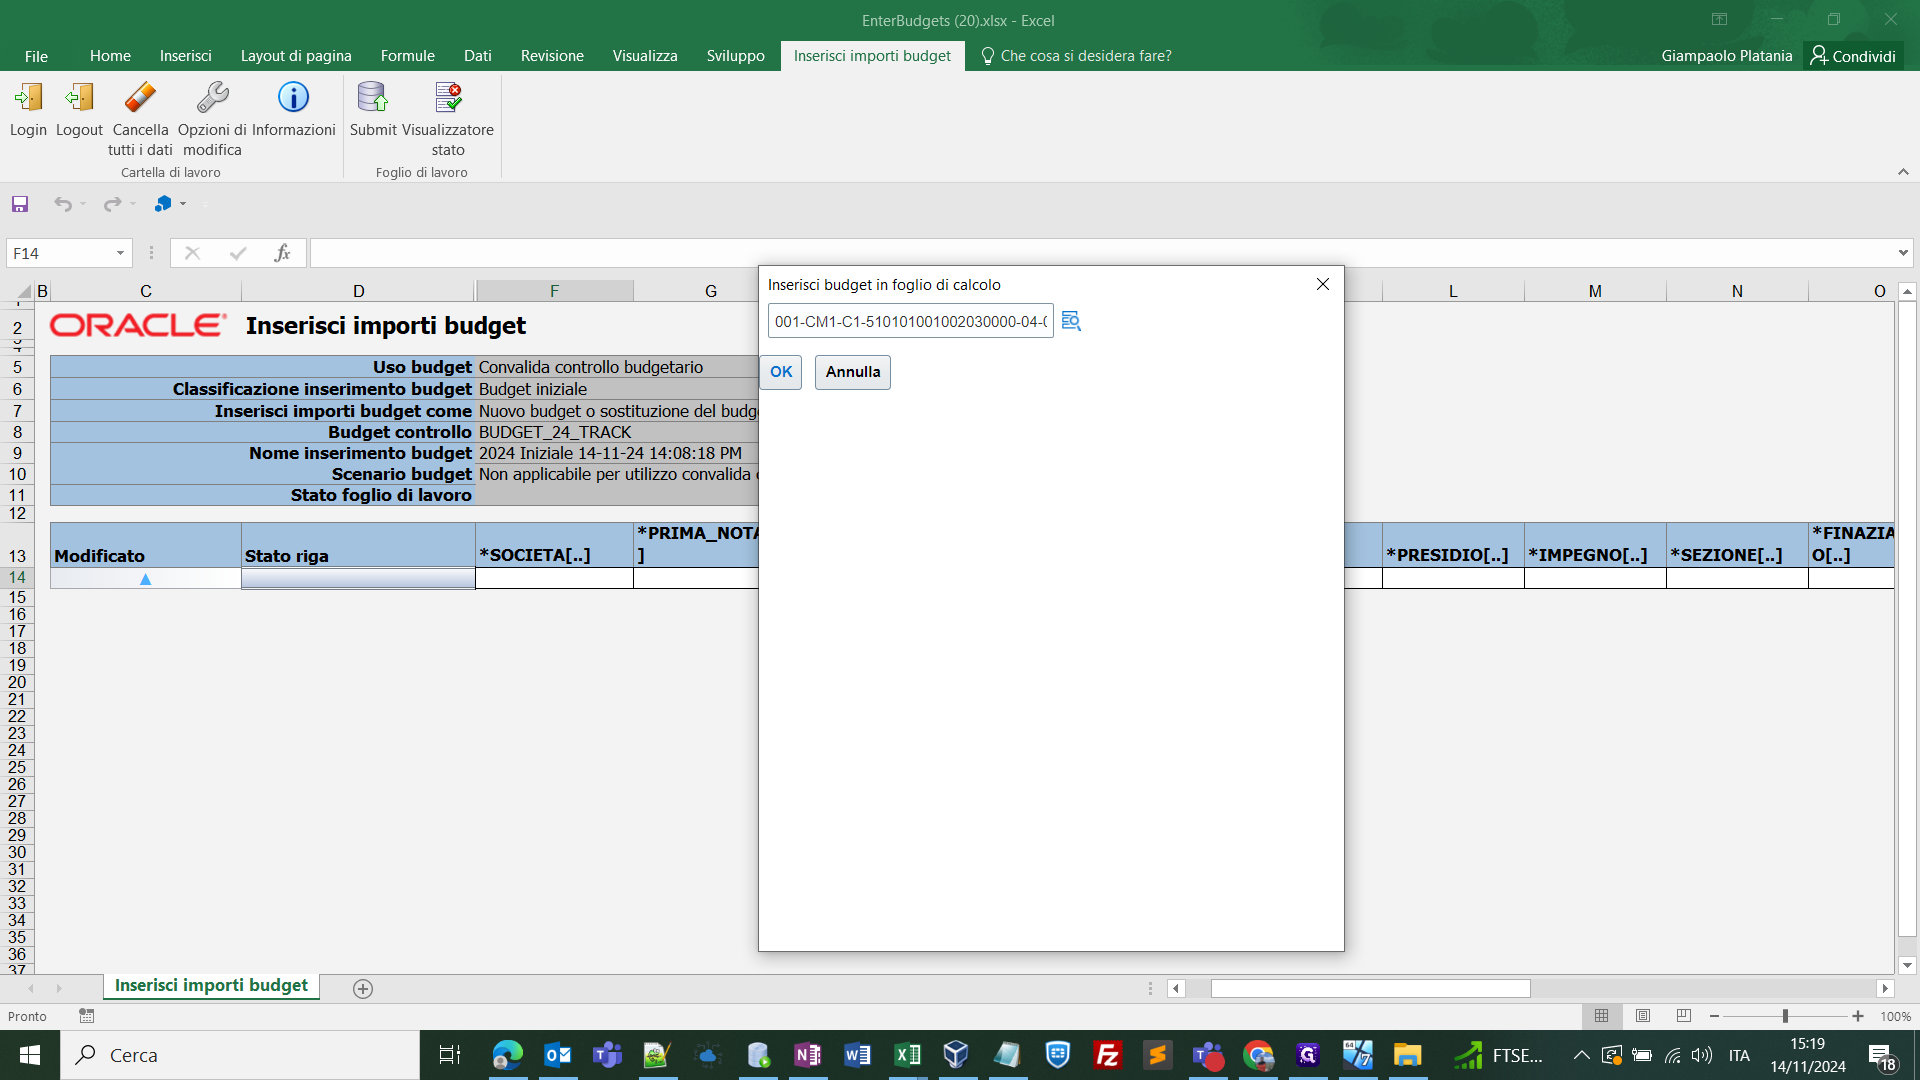
Task: Click the Save icon in quick access toolbar
Action: point(20,204)
